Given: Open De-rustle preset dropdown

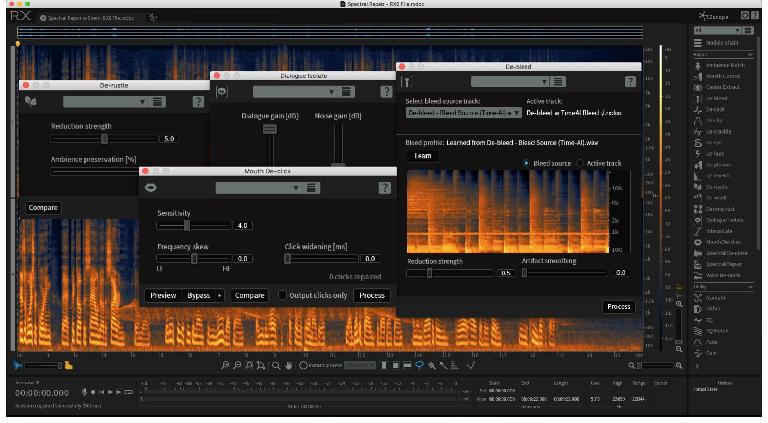Looking at the screenshot, I should click(105, 102).
